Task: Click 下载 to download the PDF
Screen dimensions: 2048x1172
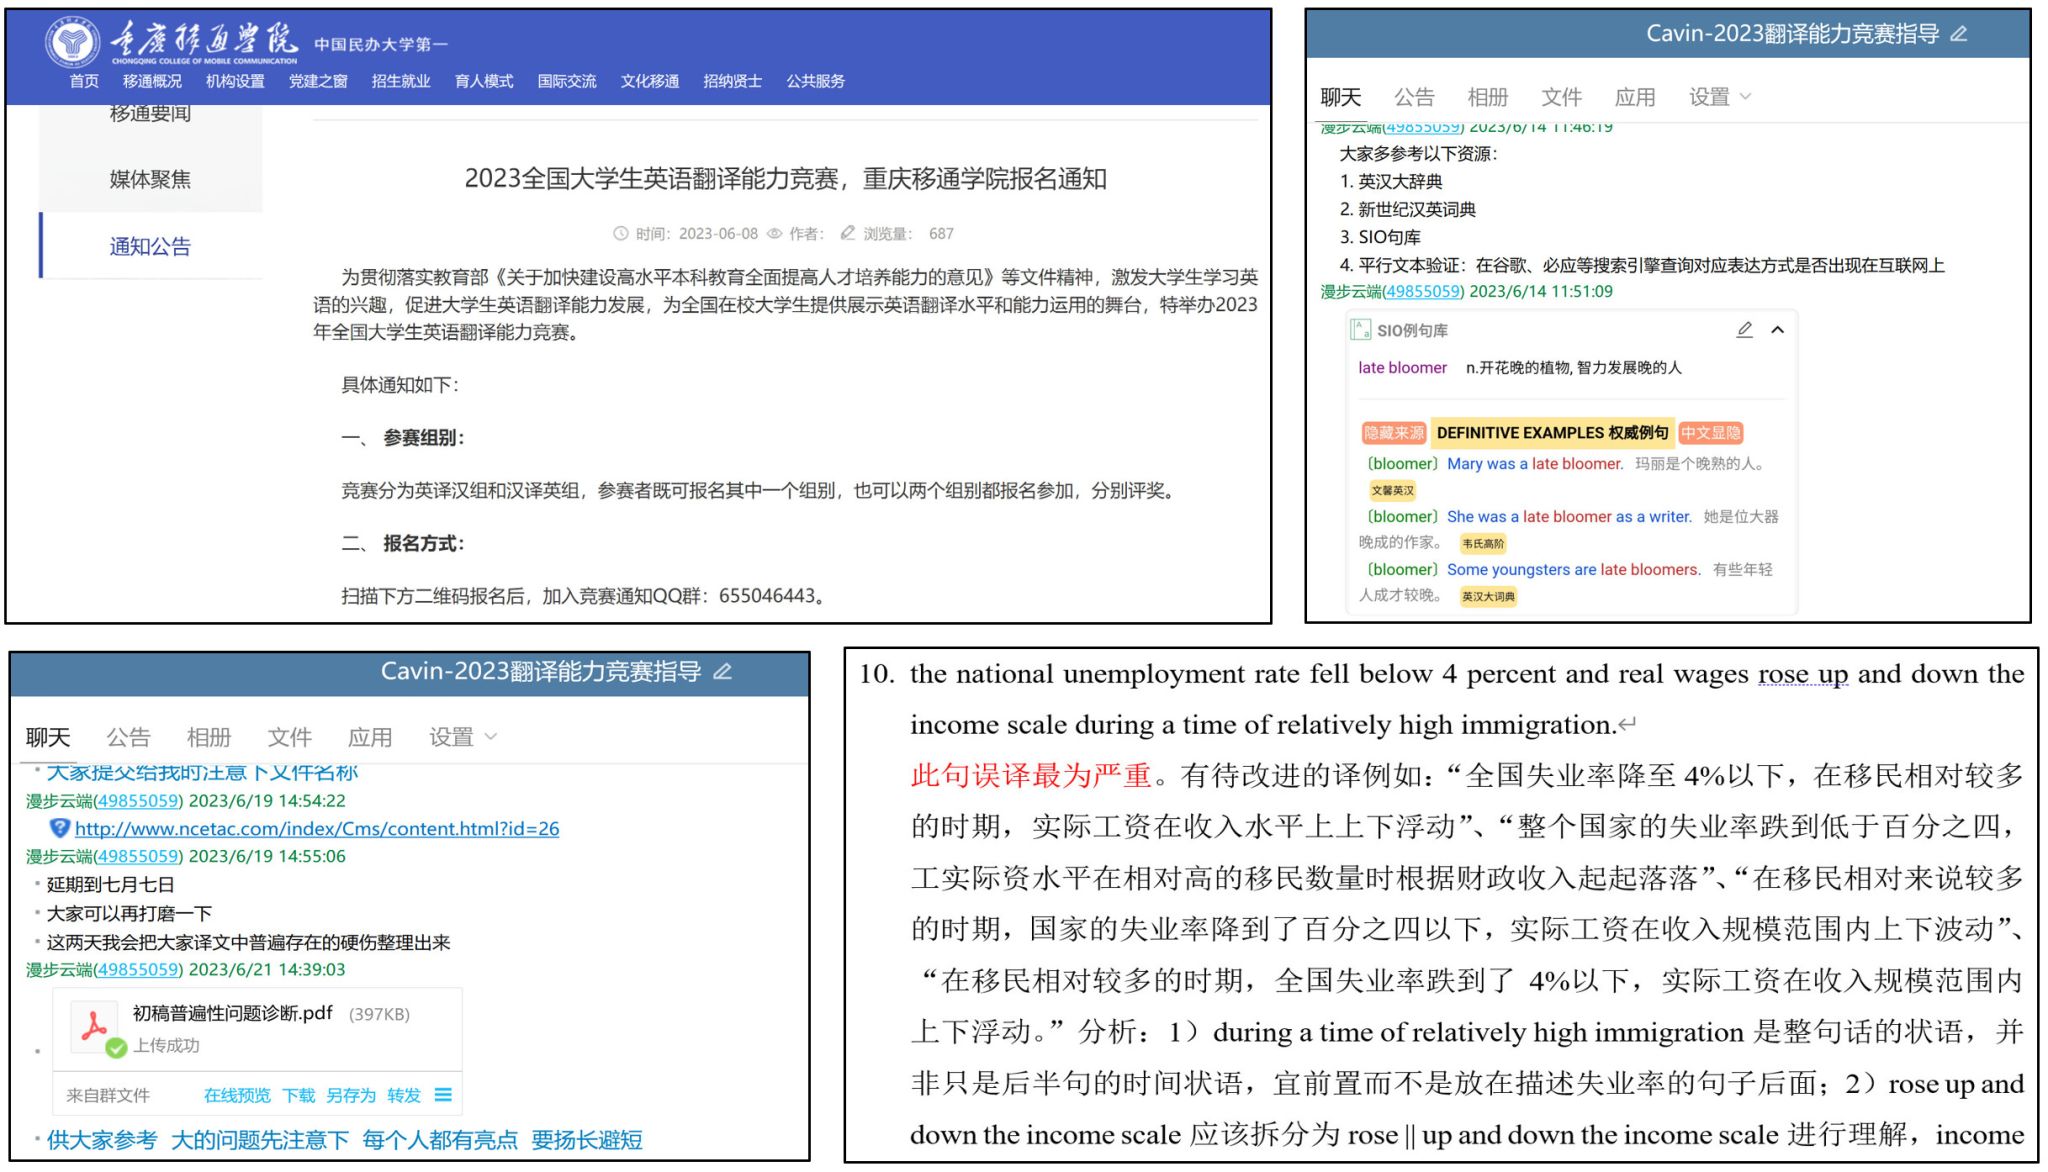Action: [x=298, y=1095]
